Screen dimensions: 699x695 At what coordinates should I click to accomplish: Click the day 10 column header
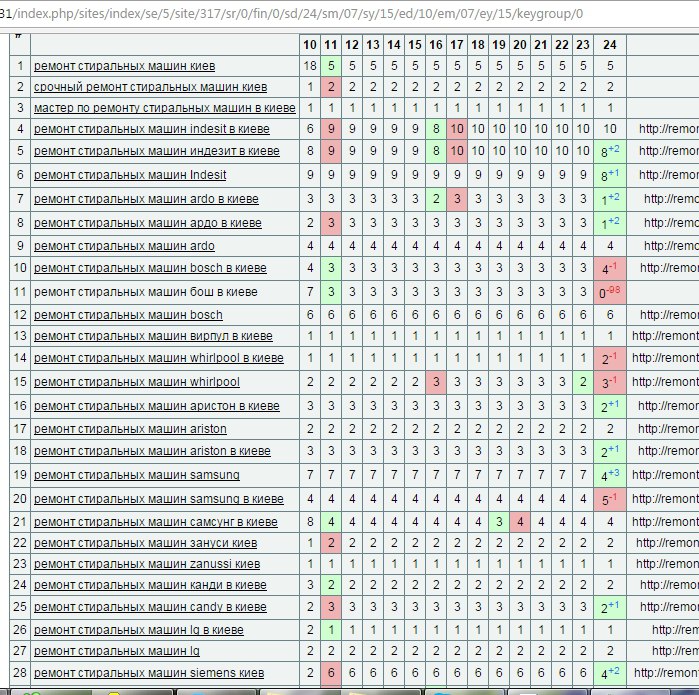click(x=310, y=45)
